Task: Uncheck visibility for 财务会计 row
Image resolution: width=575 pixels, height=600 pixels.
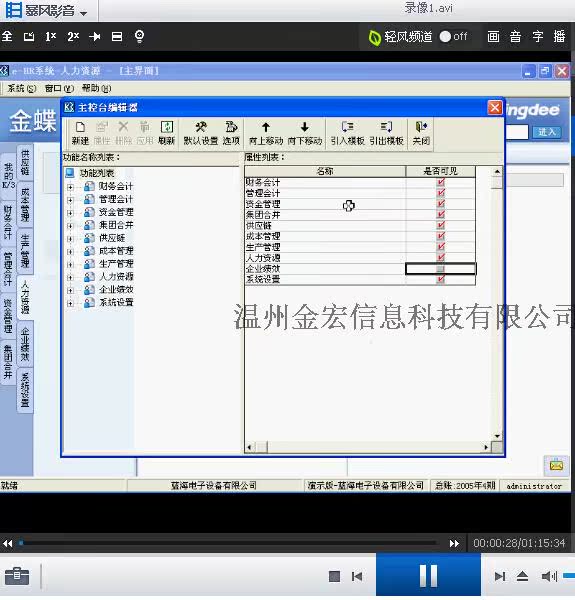Action: [441, 182]
